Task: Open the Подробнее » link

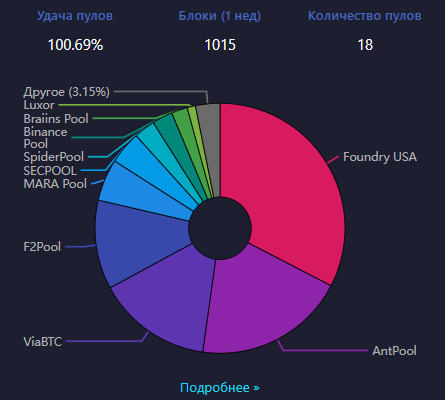Action: pos(220,388)
